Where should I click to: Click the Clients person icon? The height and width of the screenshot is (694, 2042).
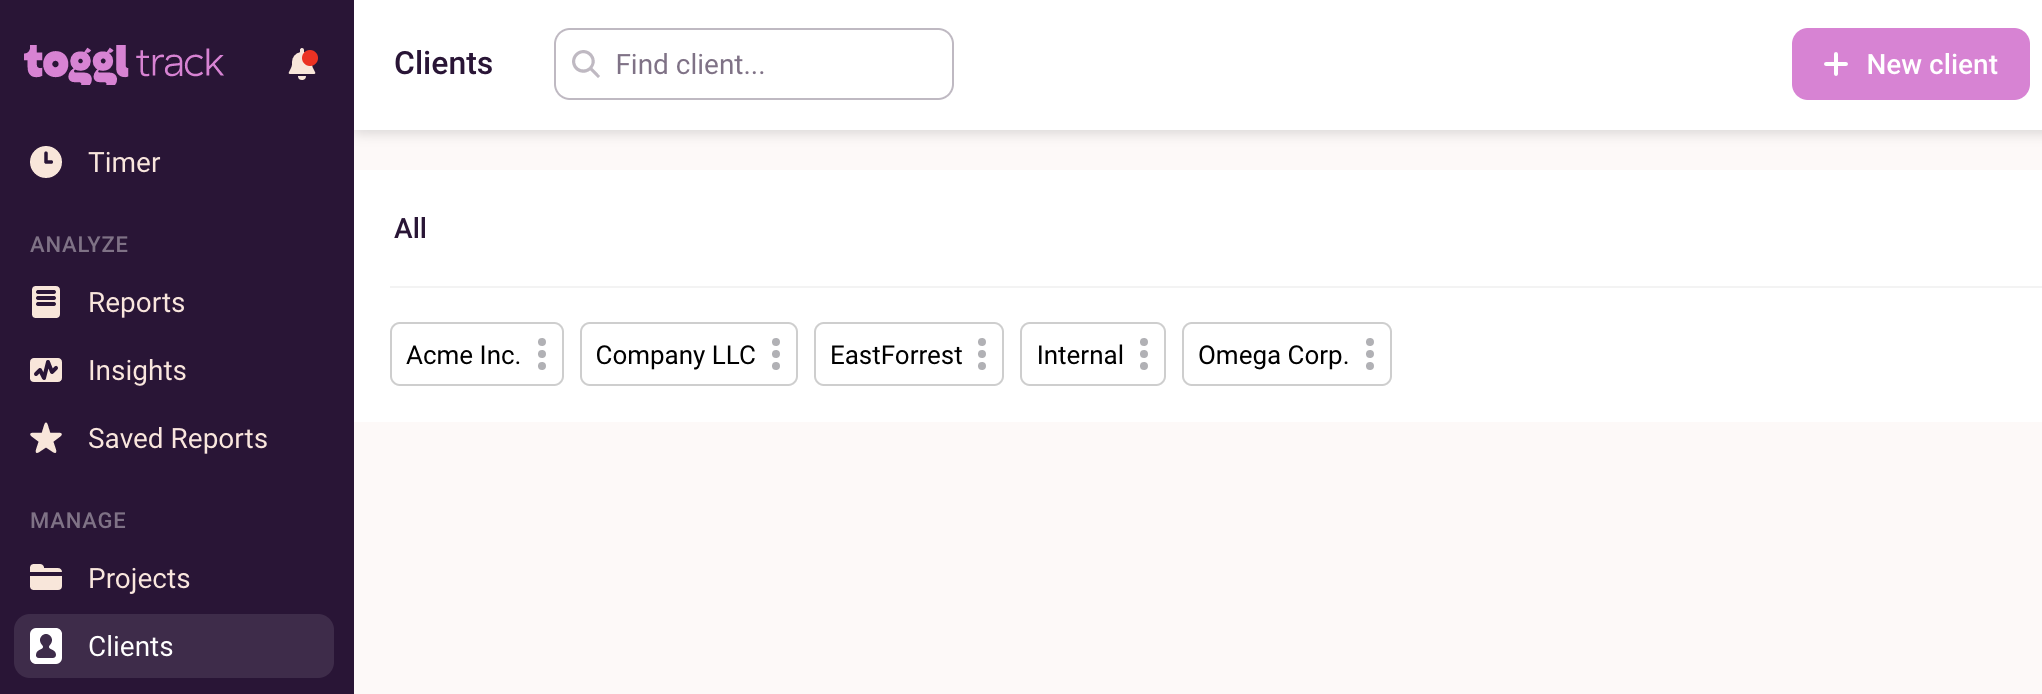tap(46, 646)
